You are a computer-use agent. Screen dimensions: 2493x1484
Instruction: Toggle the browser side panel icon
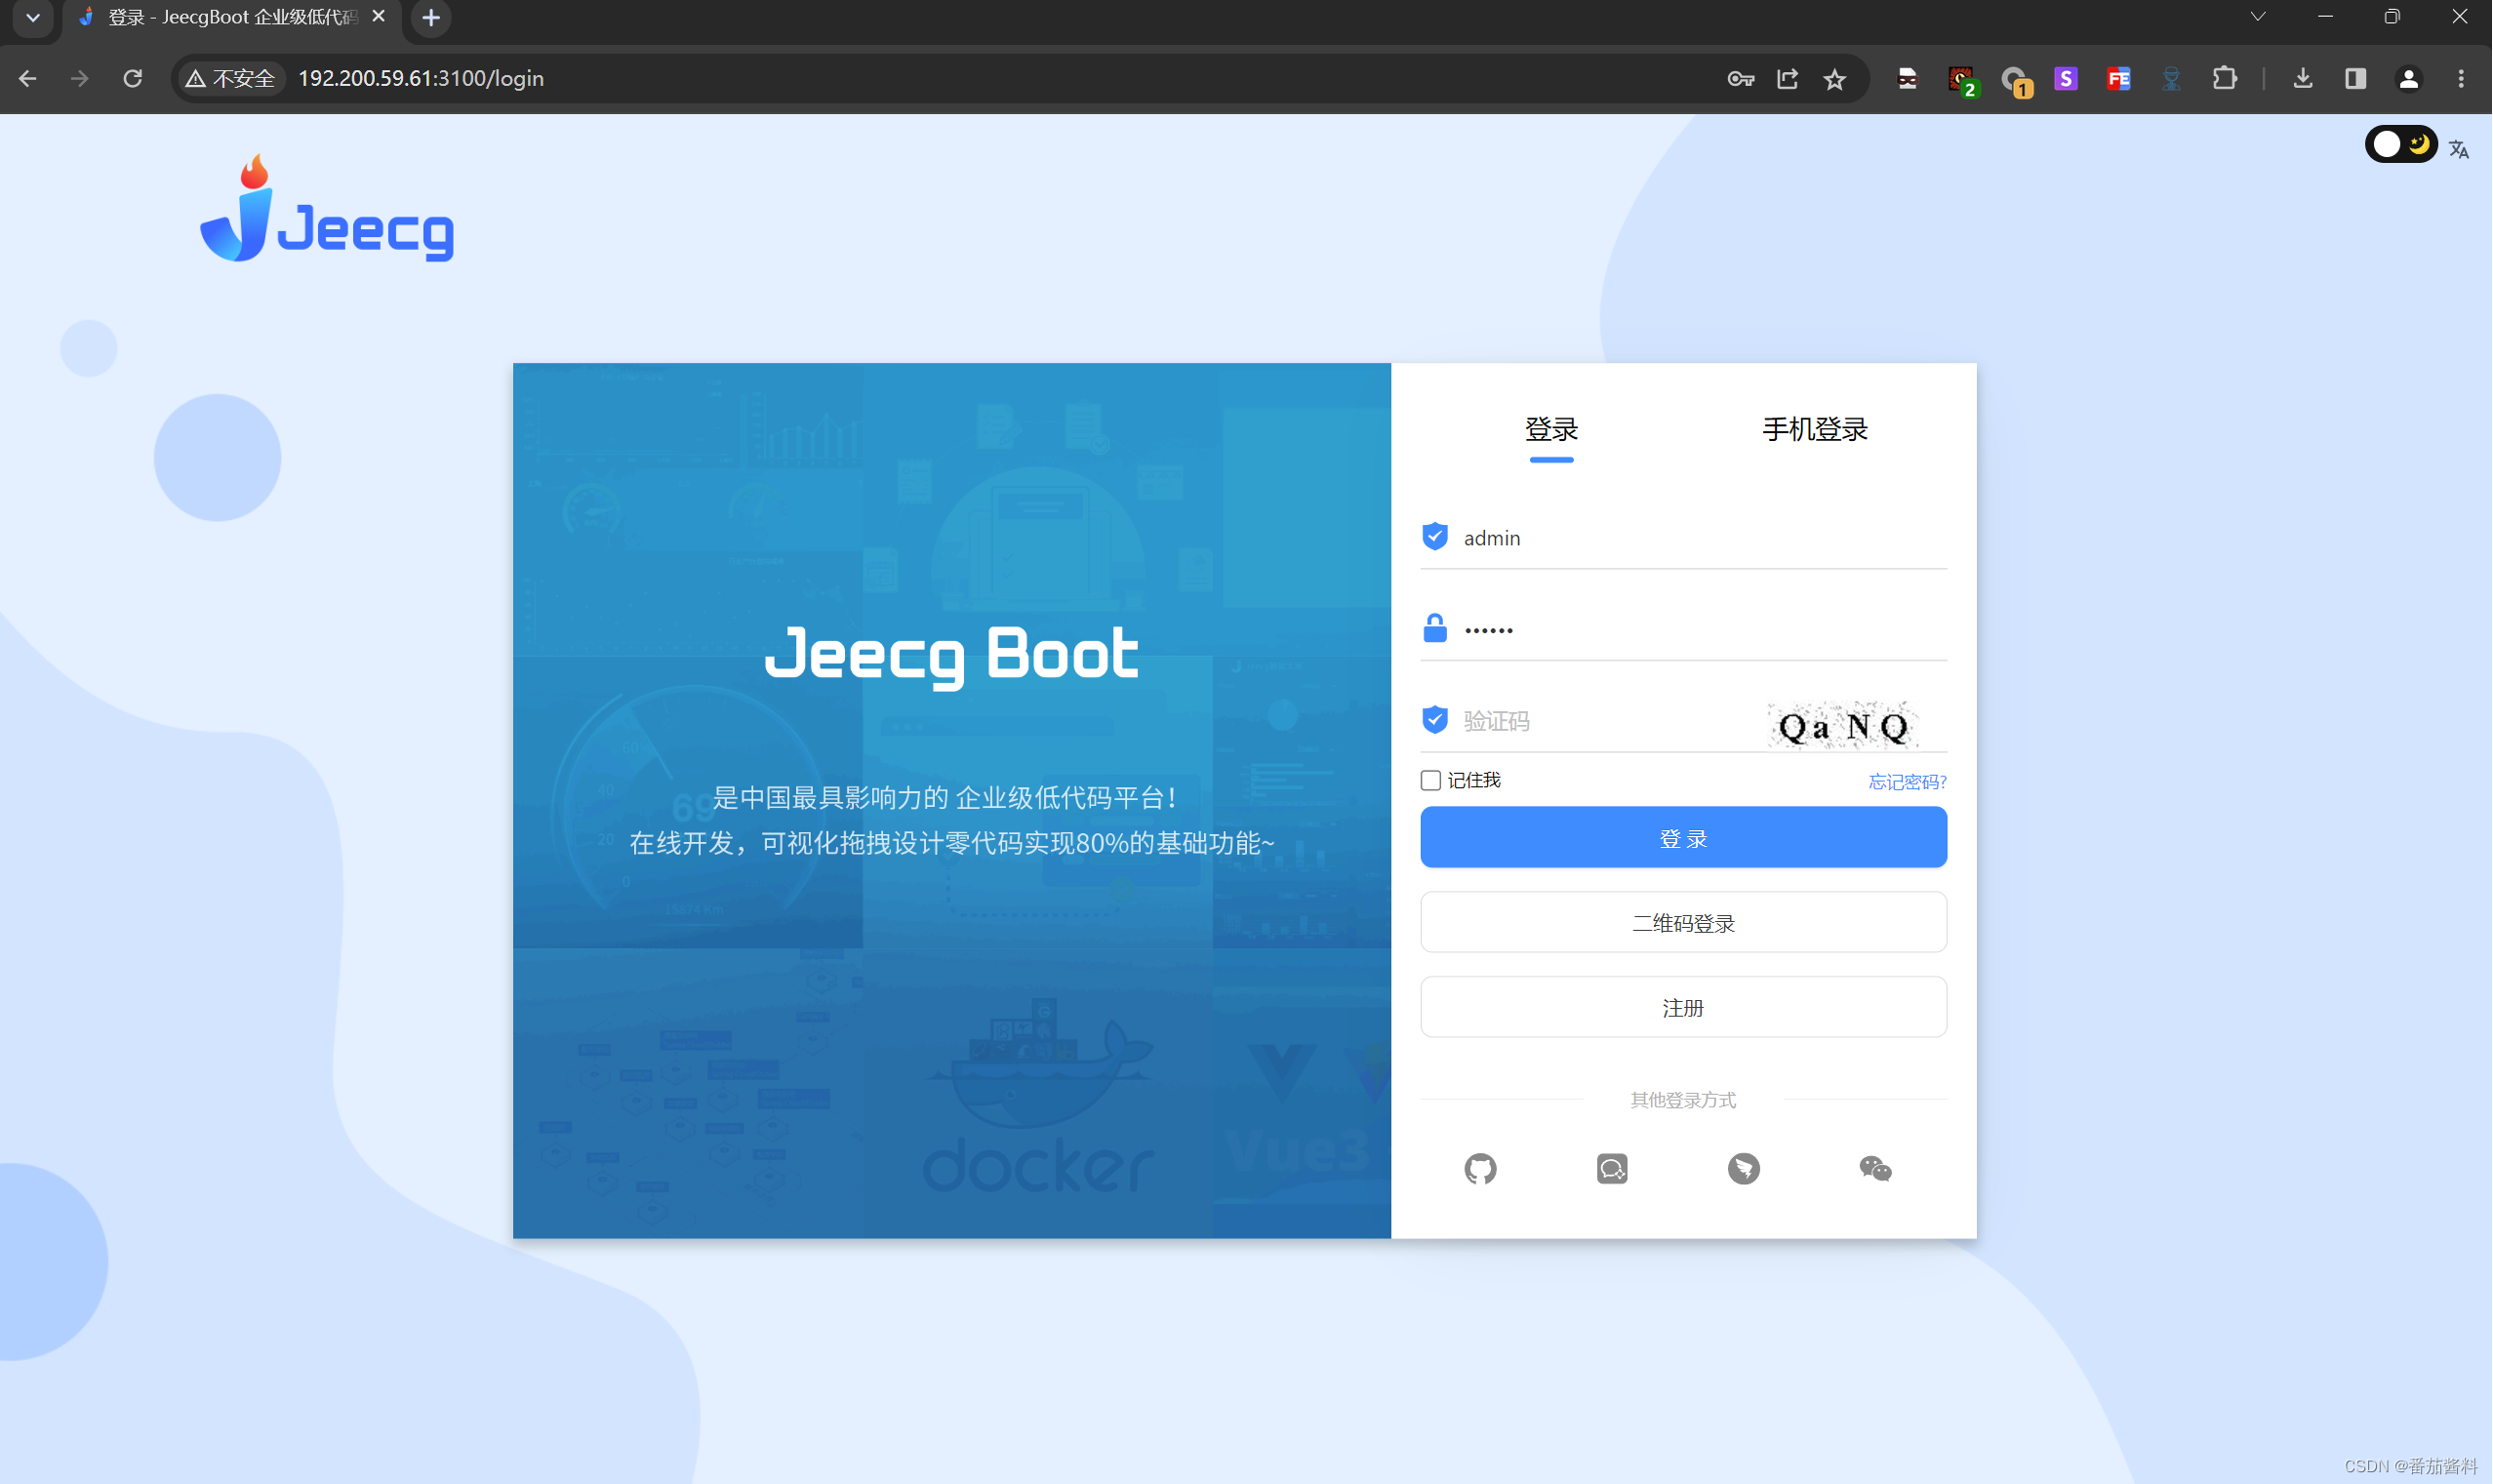[2355, 78]
